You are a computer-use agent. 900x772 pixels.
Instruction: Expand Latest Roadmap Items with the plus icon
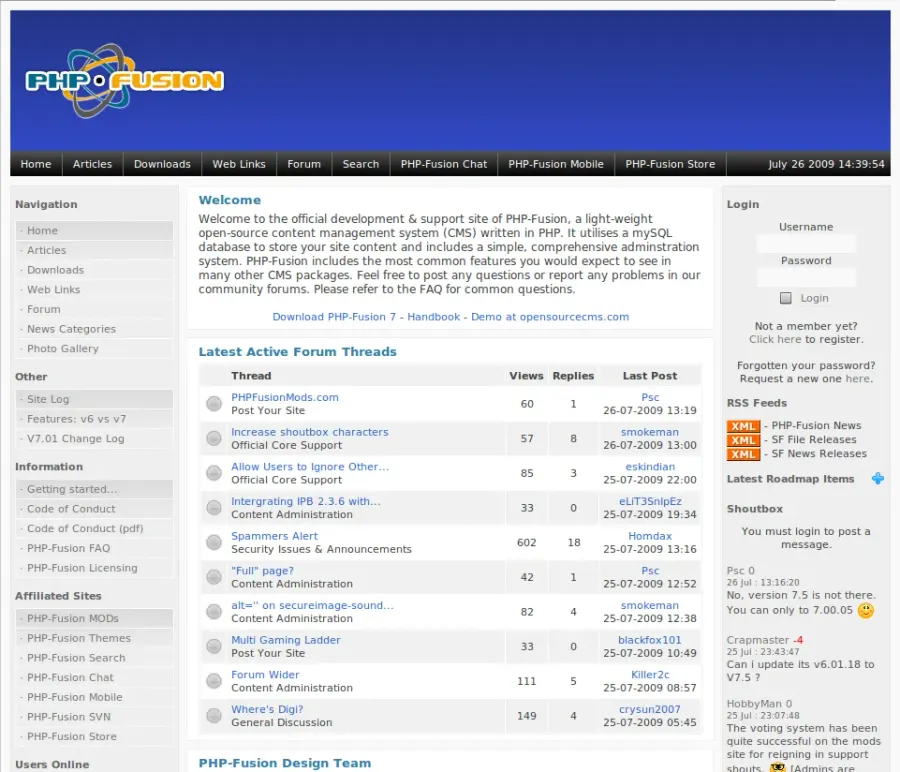tap(878, 478)
